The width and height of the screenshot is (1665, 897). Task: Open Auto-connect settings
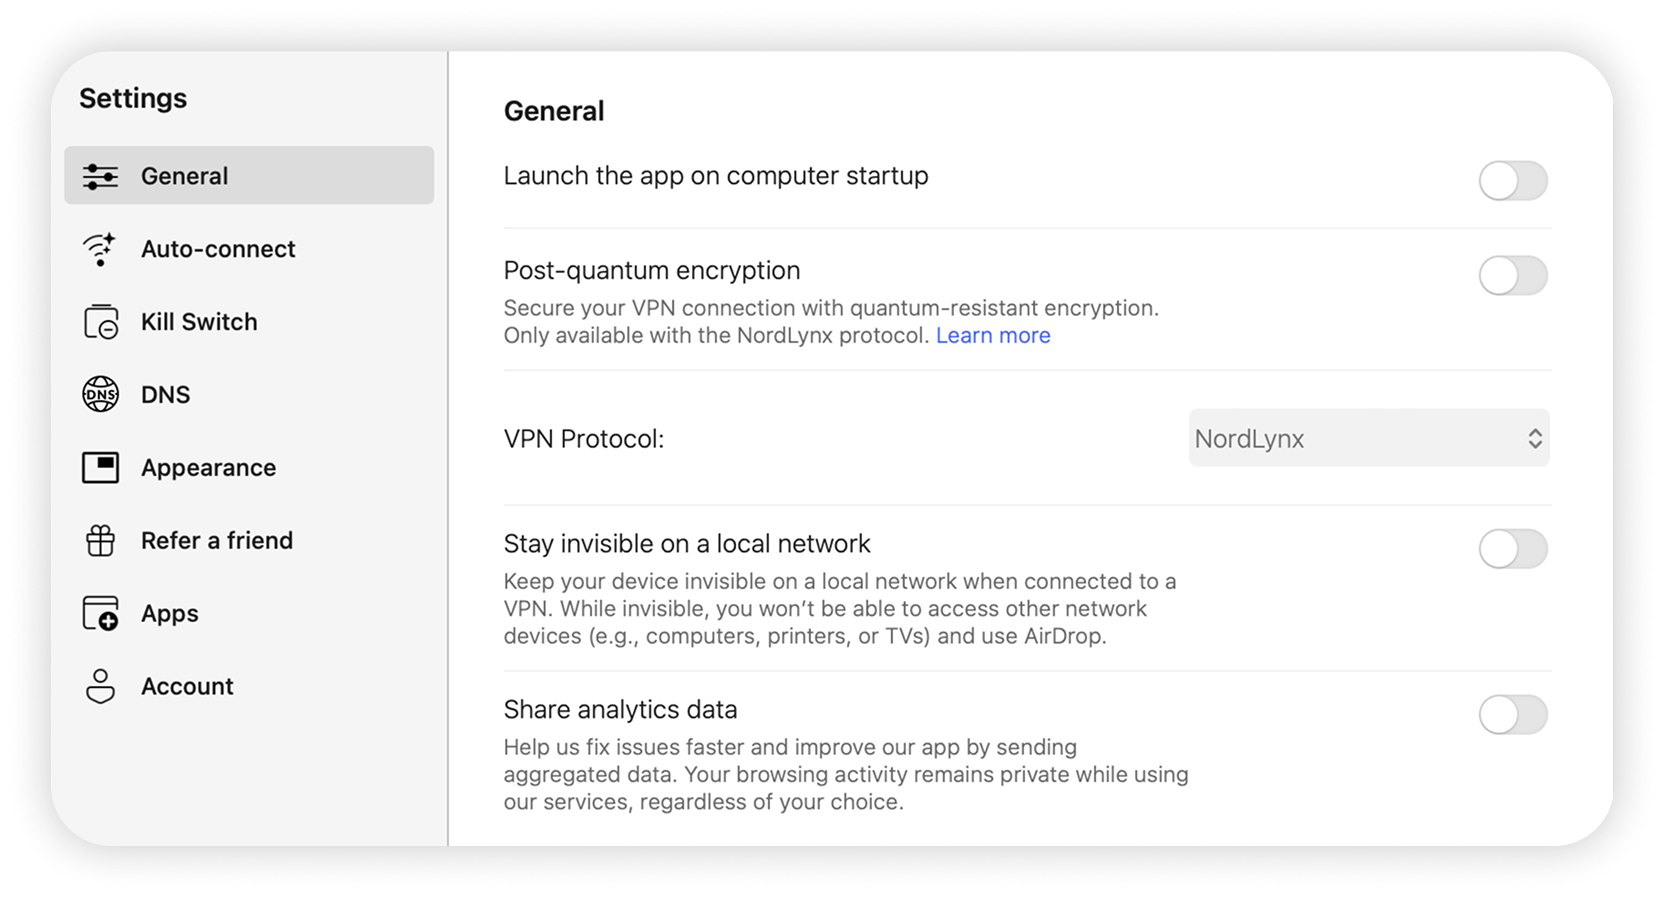217,249
